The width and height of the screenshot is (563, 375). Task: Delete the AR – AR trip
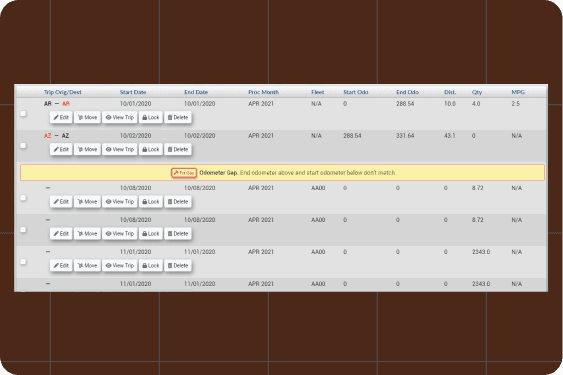coord(178,117)
